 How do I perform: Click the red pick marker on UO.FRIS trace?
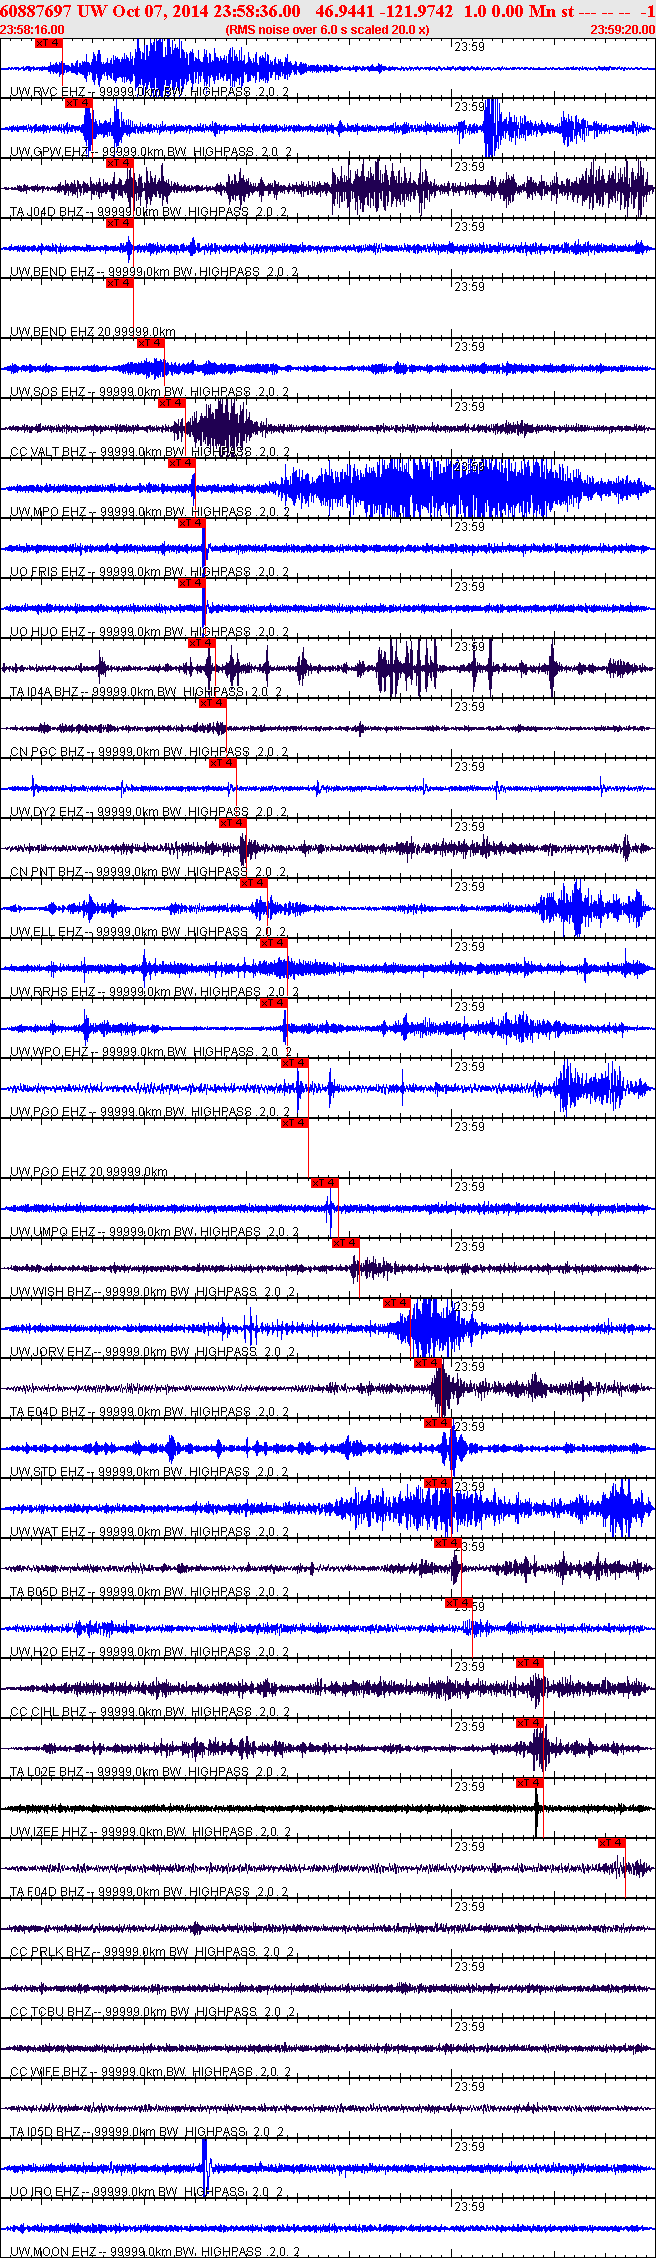click(192, 523)
